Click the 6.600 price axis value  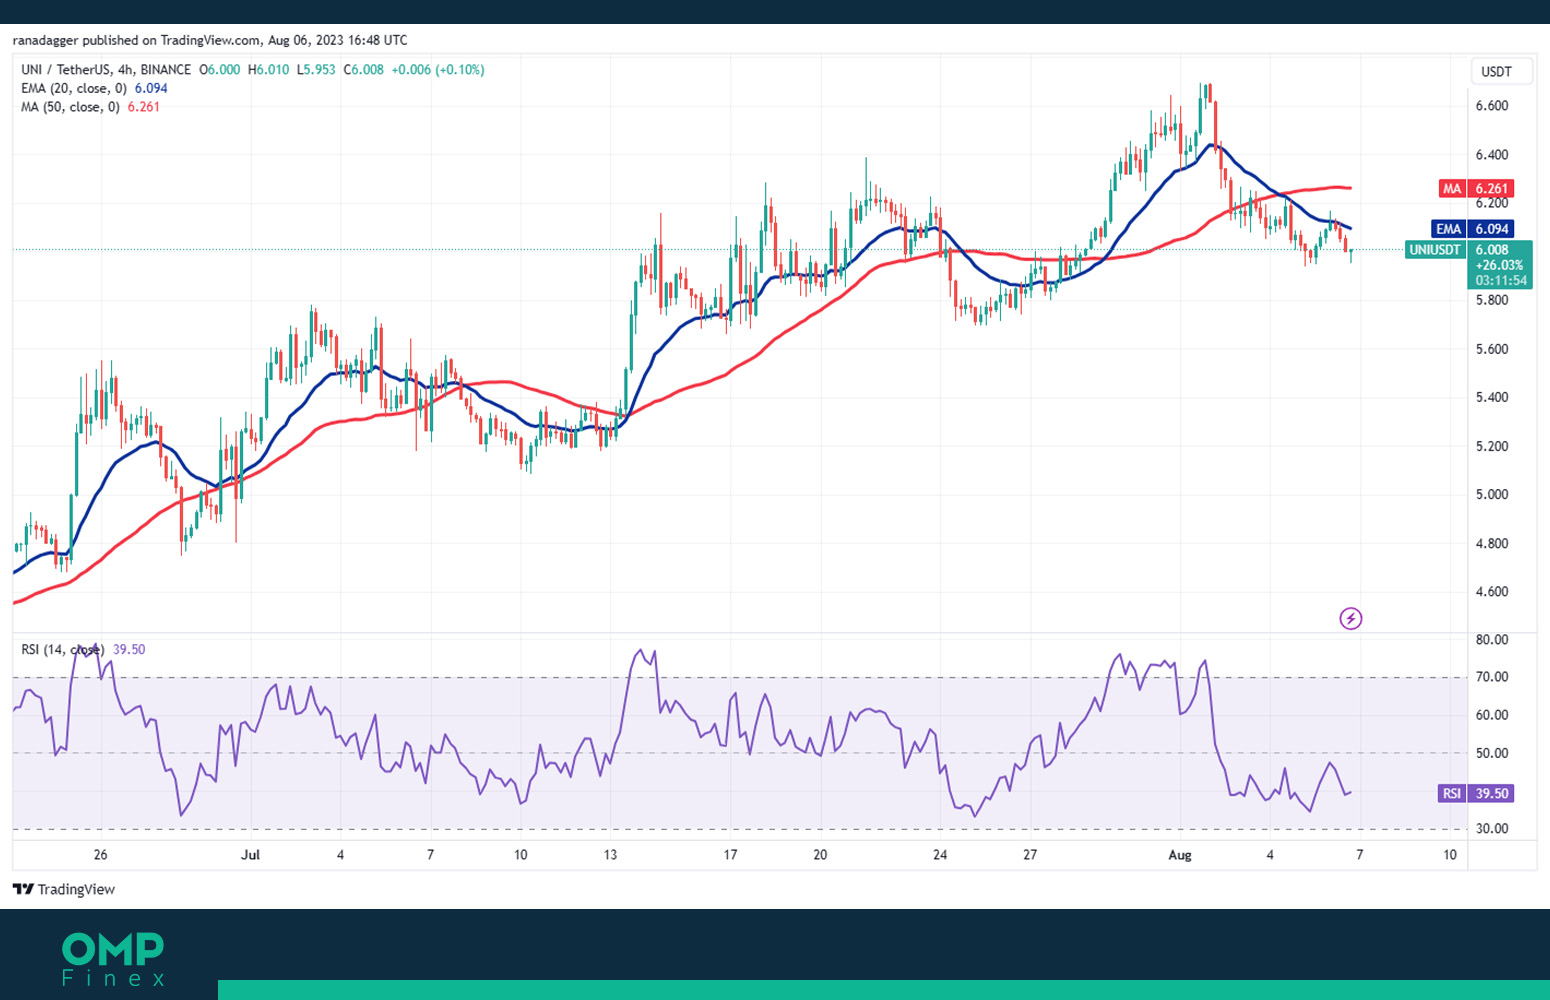point(1492,106)
